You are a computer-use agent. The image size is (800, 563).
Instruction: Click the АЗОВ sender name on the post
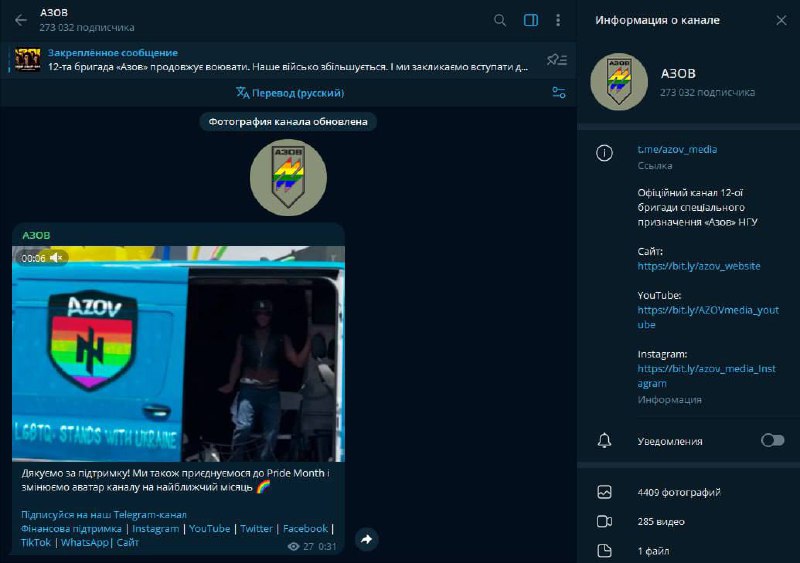(x=36, y=235)
